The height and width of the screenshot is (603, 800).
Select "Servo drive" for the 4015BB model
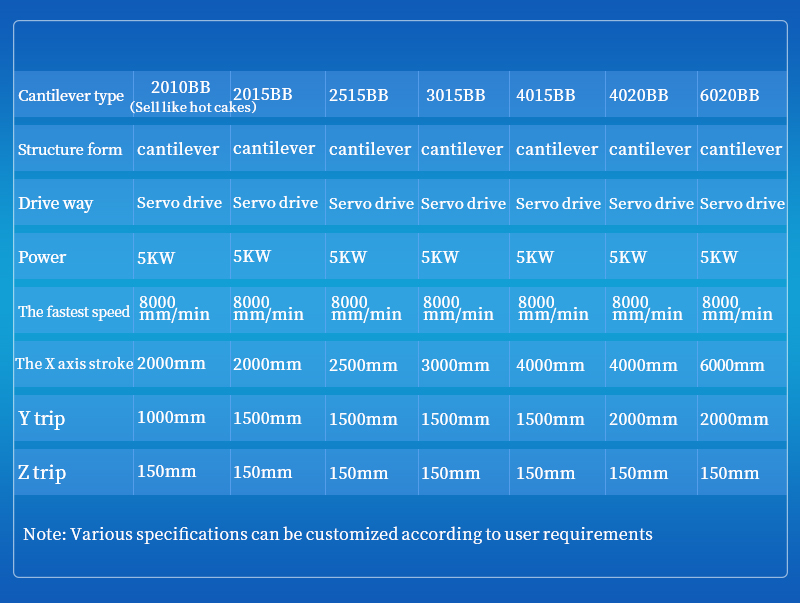point(559,204)
